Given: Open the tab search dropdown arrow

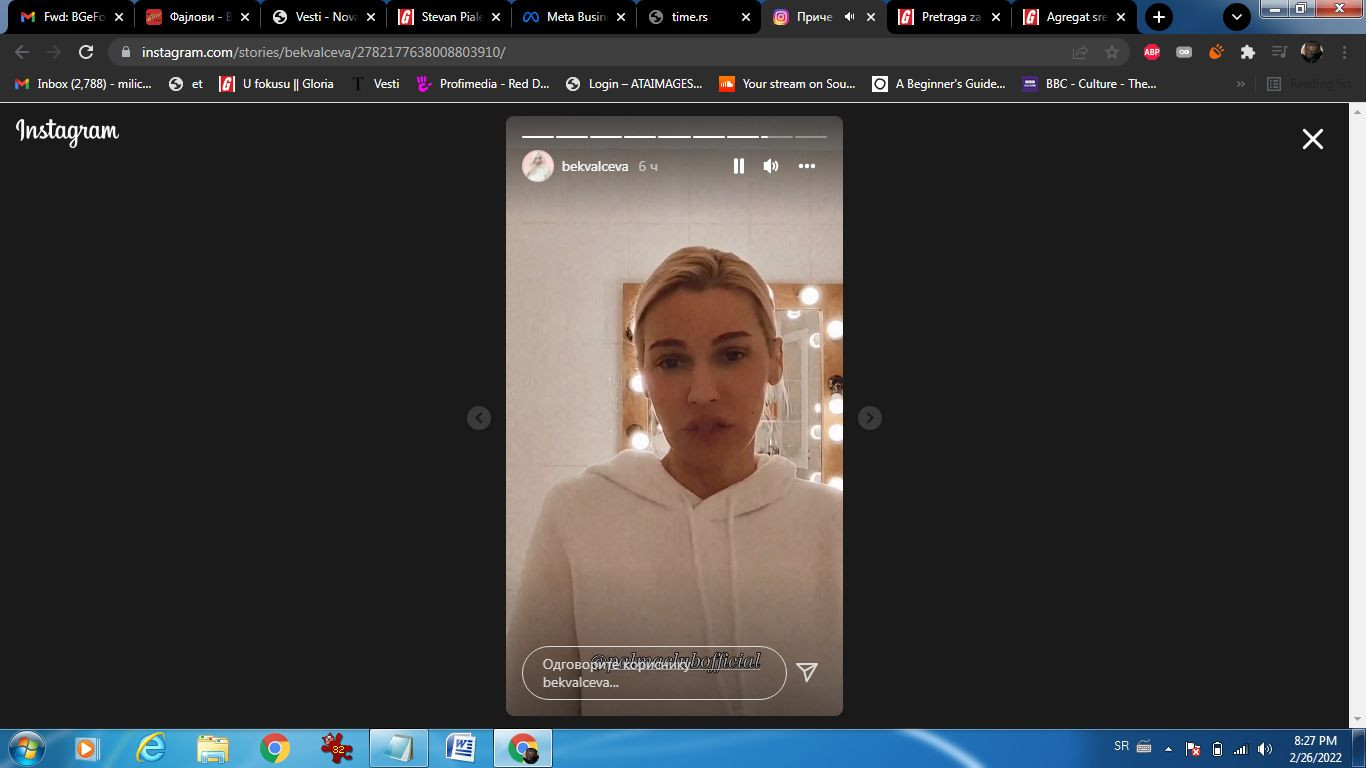Looking at the screenshot, I should pyautogui.click(x=1236, y=17).
